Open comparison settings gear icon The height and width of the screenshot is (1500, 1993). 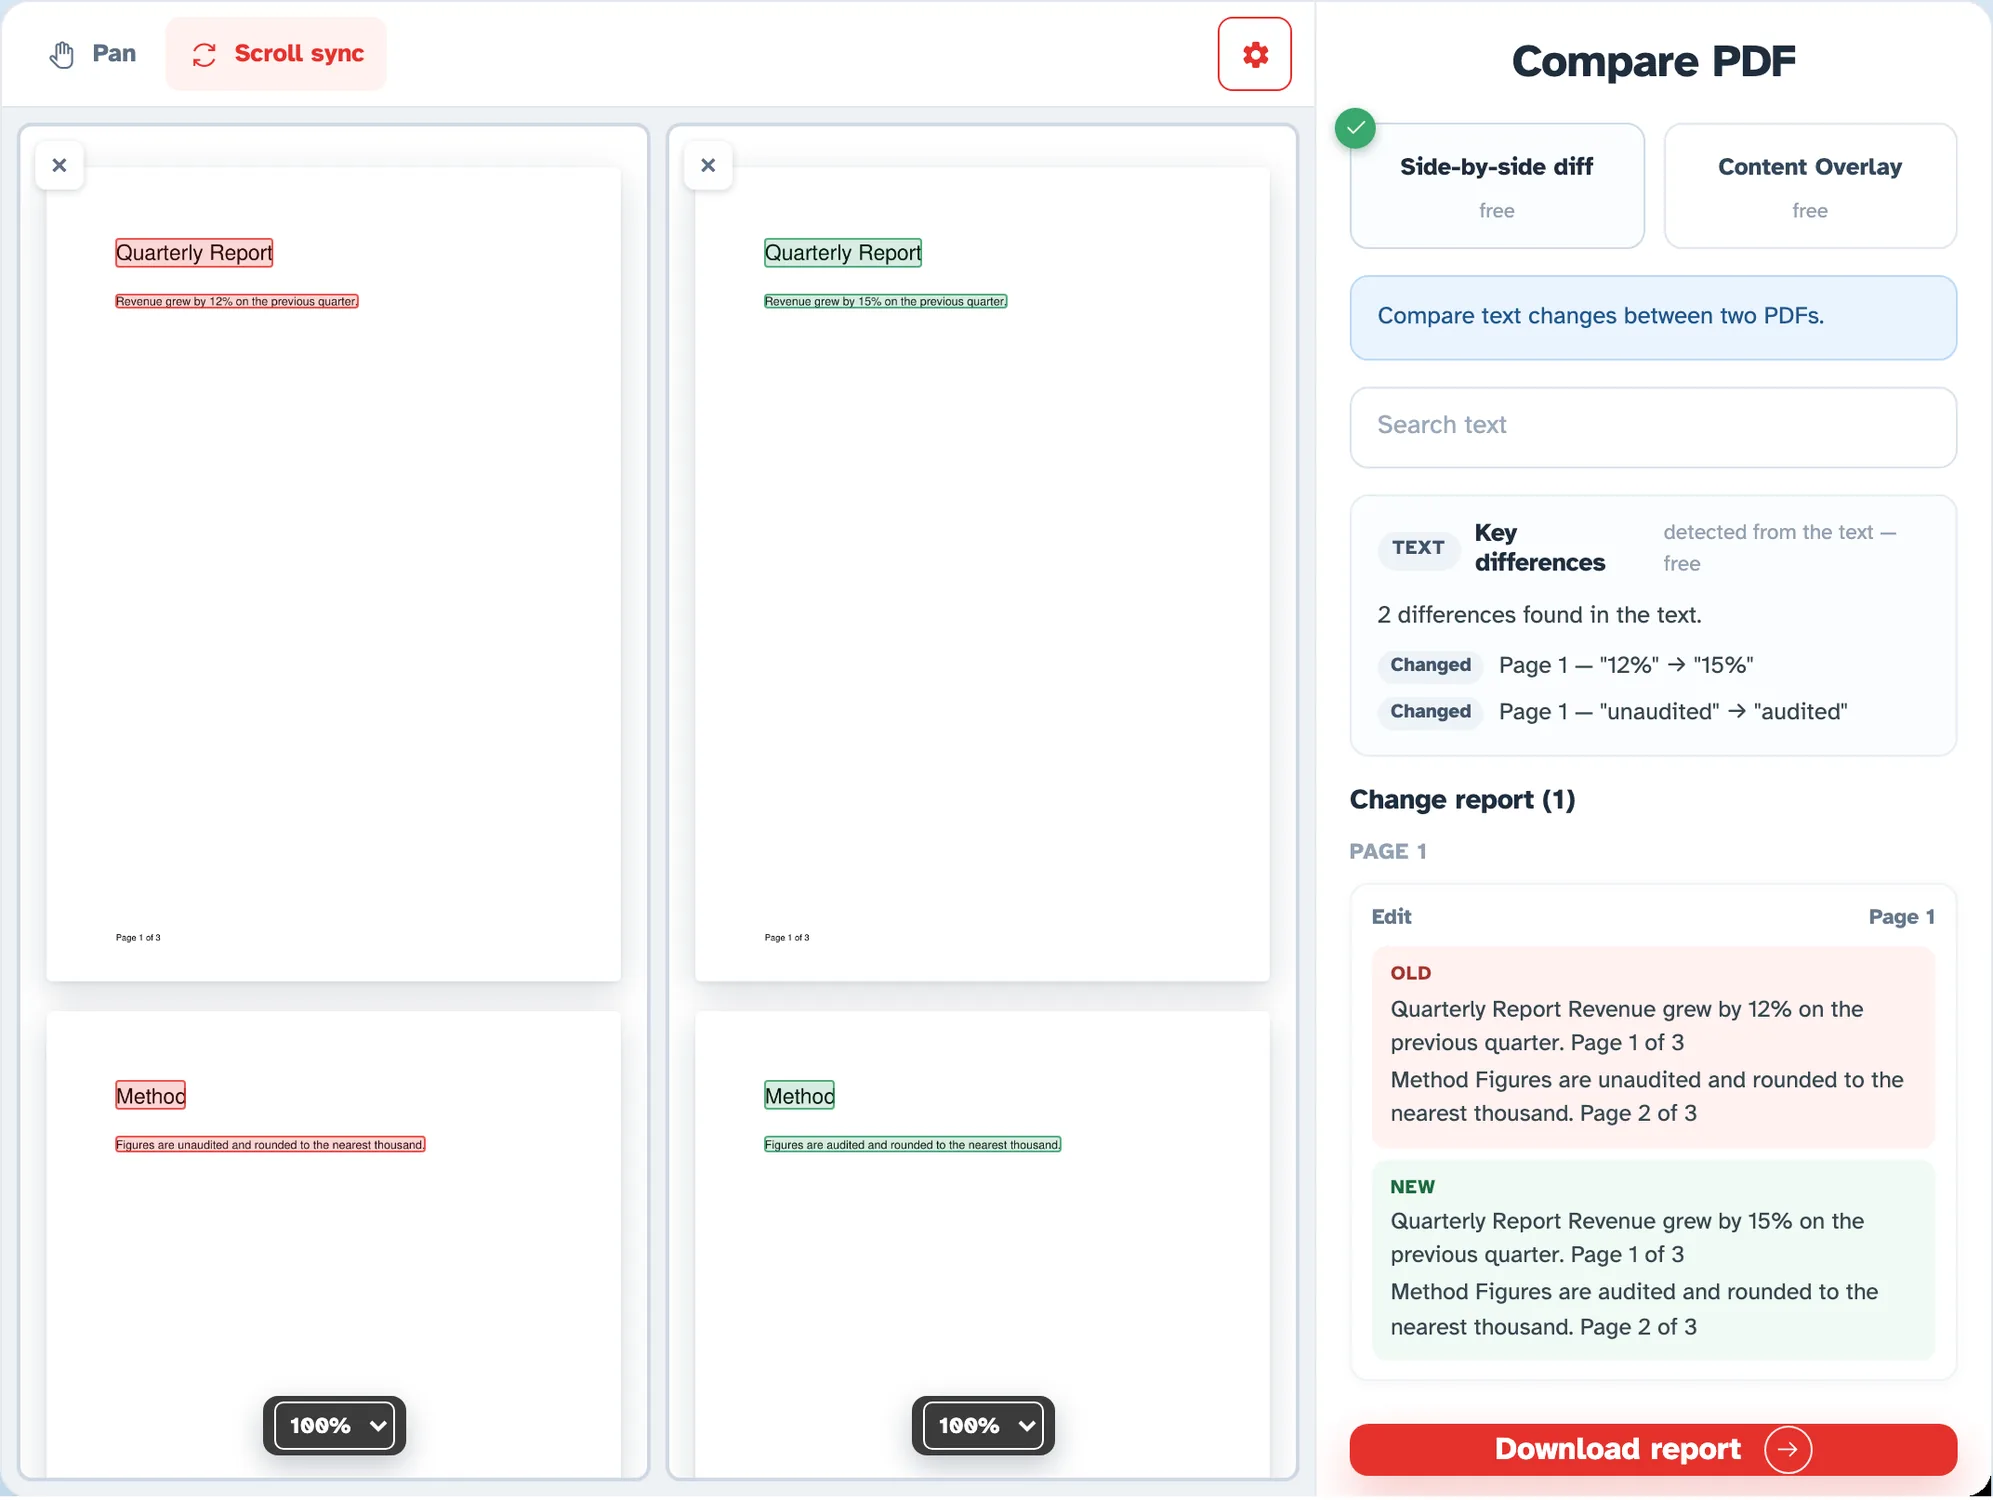1254,54
